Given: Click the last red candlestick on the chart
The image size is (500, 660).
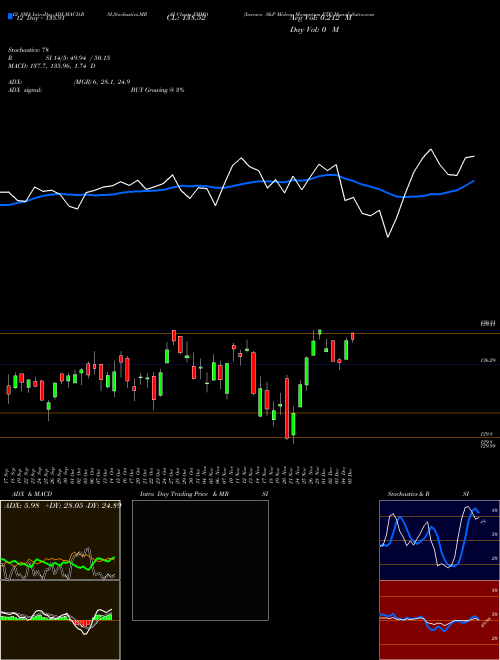Looking at the screenshot, I should [353, 336].
